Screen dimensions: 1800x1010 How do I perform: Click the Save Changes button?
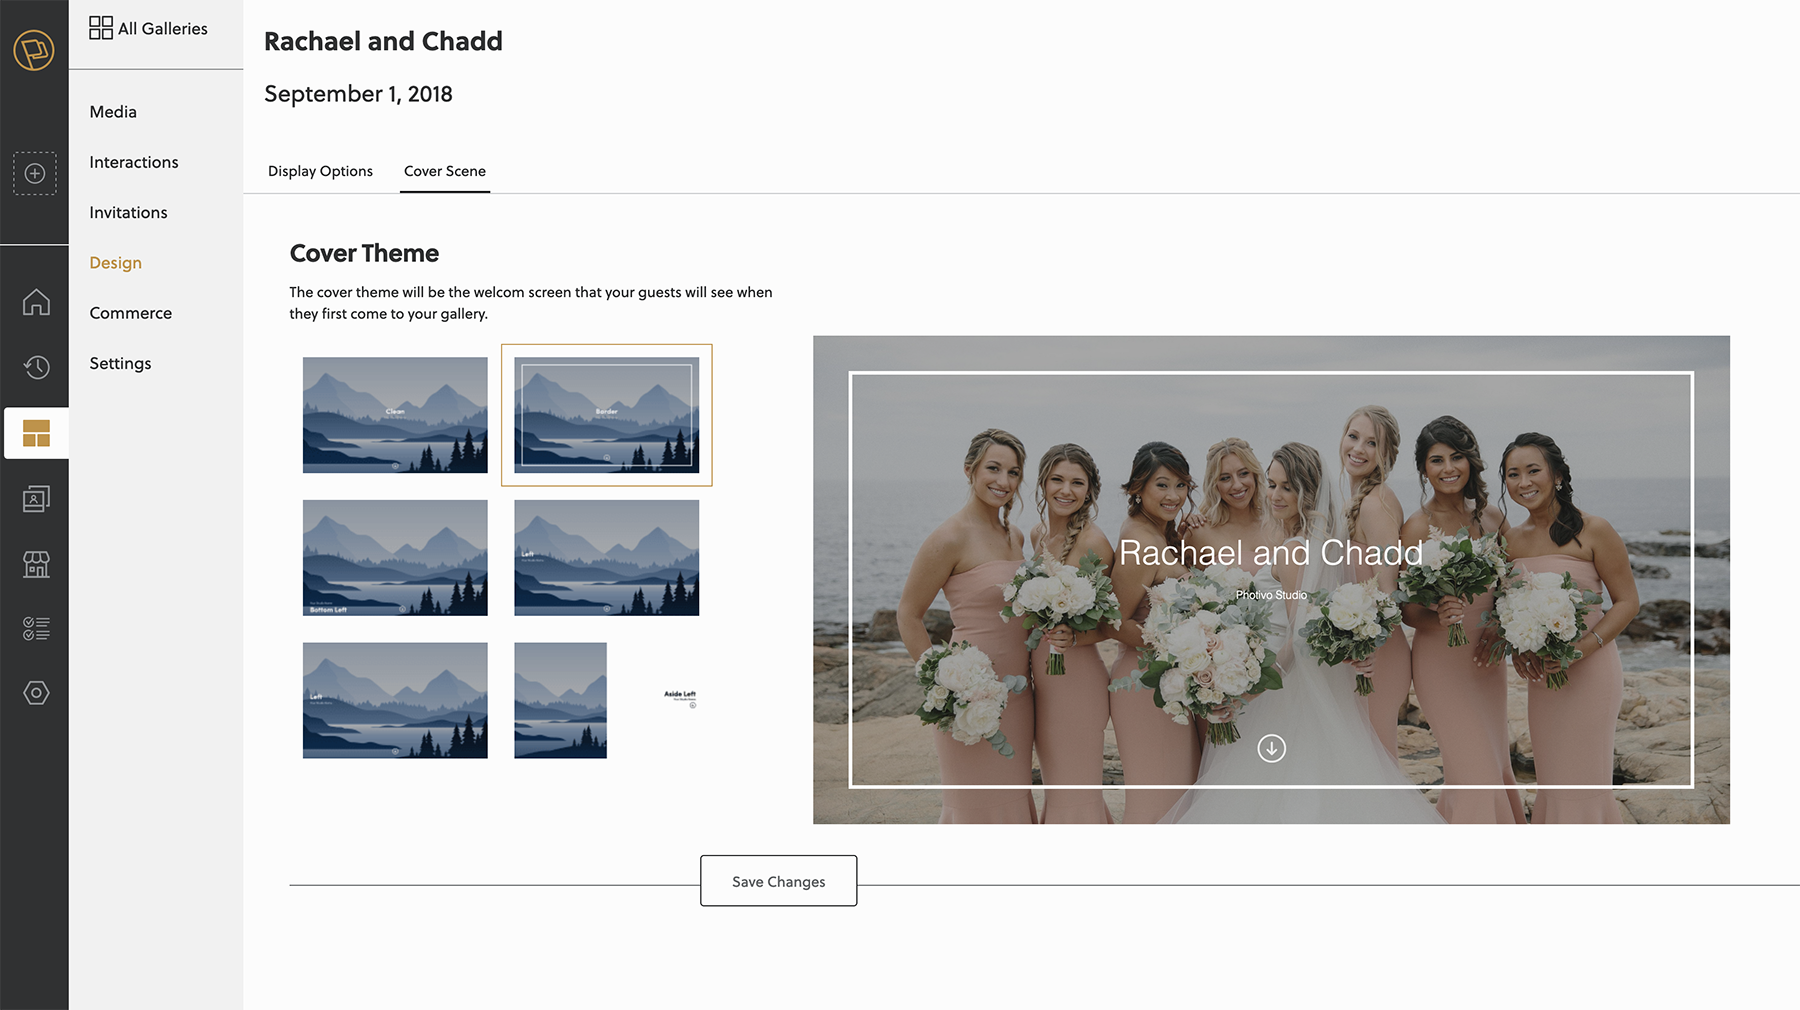click(778, 881)
